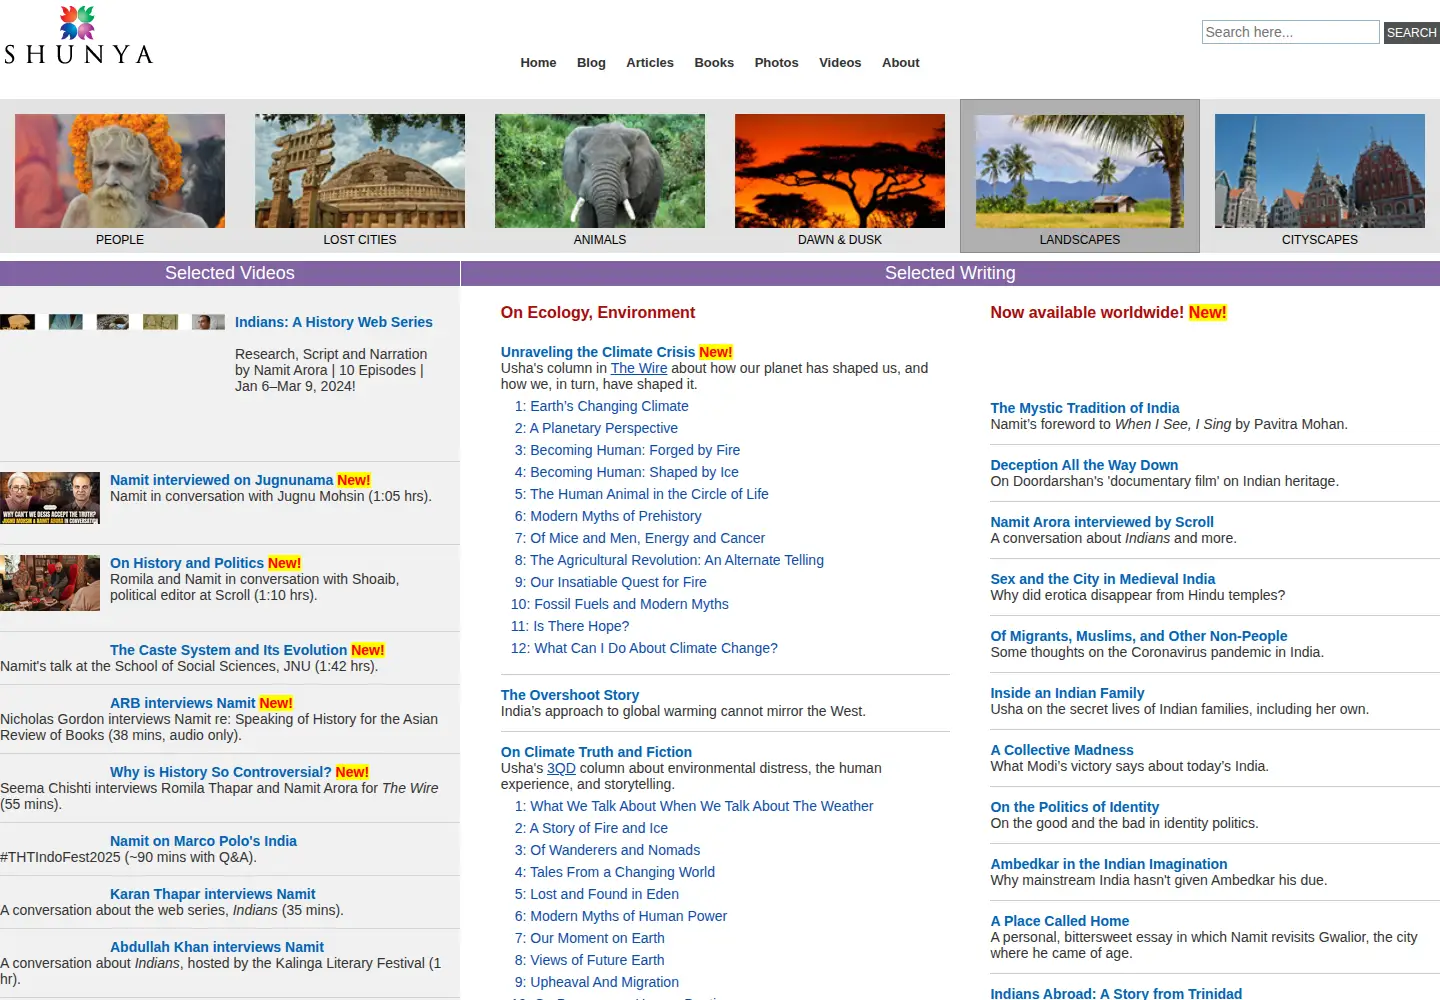Click the Shunya logo
1440x1000 pixels.
click(78, 36)
